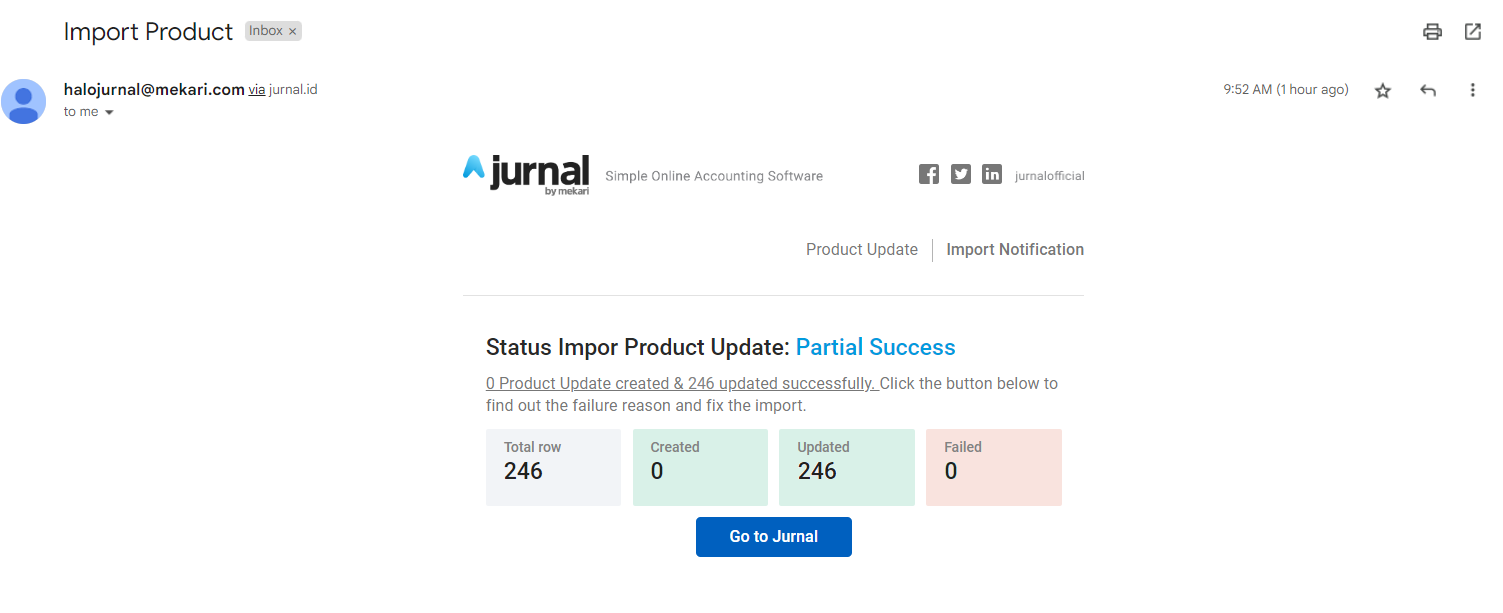1503x613 pixels.
Task: Click the Jurnal by Mekari logo
Action: point(527,174)
